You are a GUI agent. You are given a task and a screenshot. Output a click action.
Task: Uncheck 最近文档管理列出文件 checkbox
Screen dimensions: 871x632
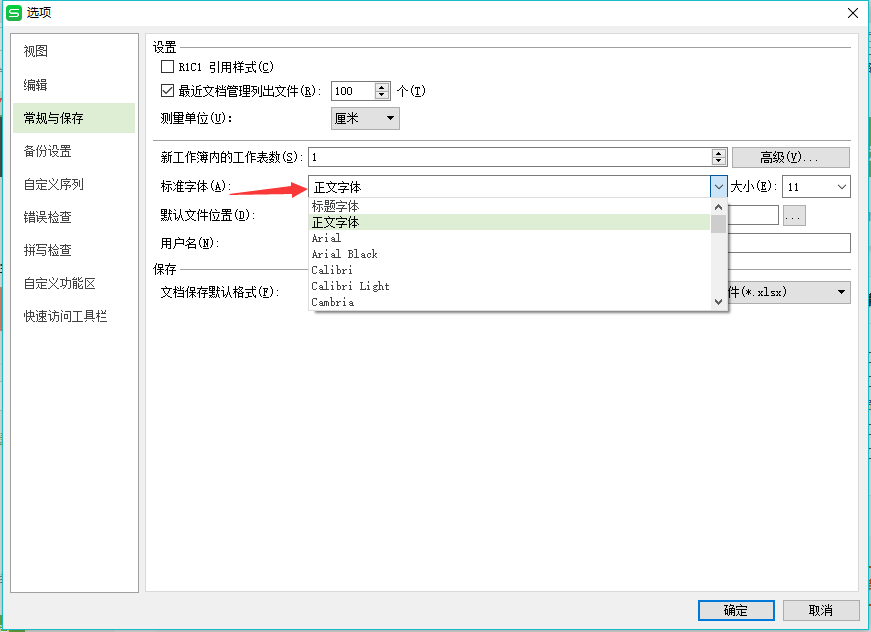(x=167, y=91)
